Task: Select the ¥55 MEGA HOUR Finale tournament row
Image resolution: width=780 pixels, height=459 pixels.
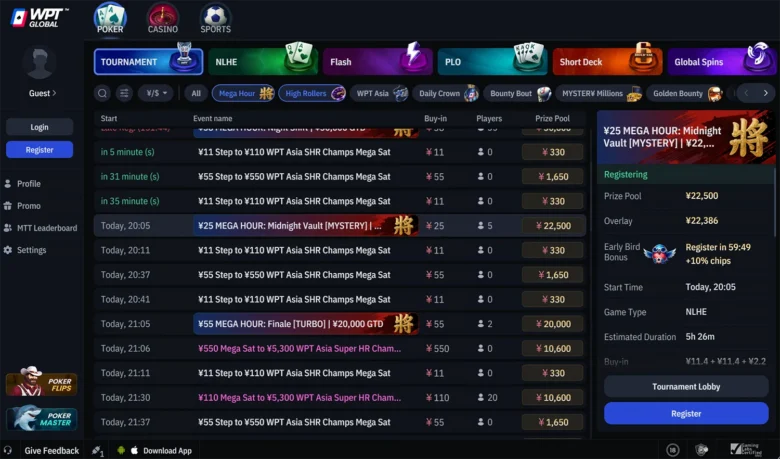Action: coord(340,324)
